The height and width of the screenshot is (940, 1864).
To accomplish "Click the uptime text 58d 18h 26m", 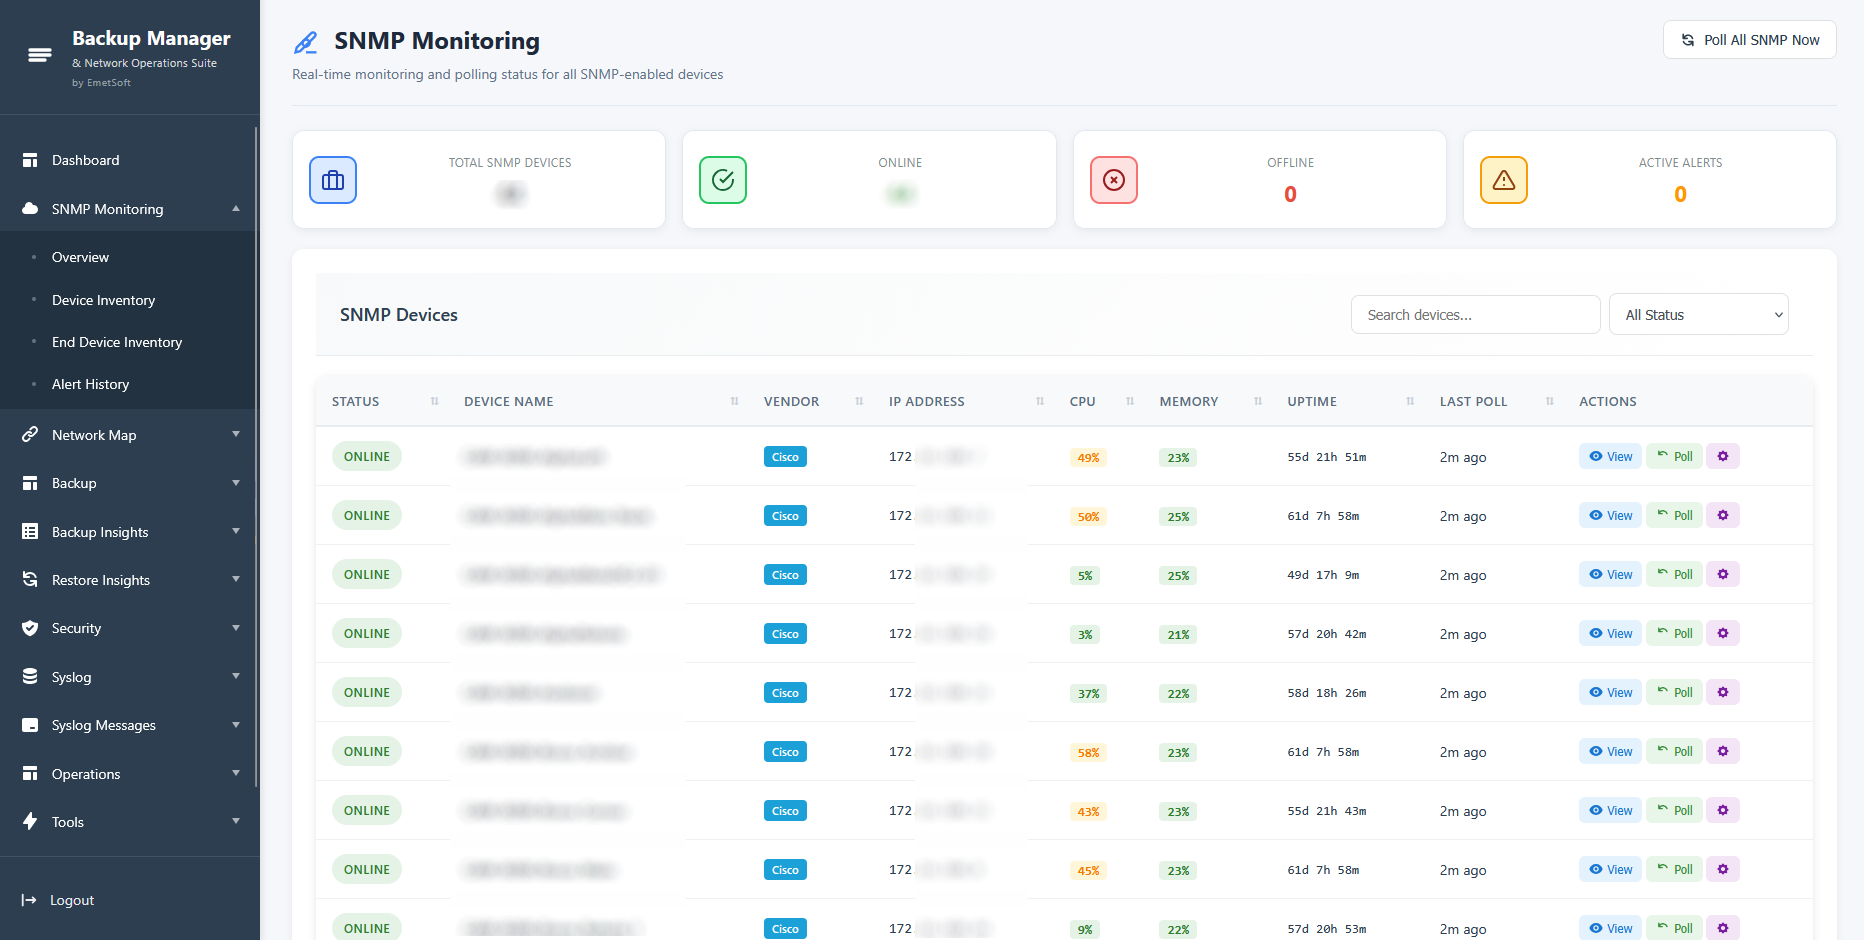I will click(x=1326, y=693).
